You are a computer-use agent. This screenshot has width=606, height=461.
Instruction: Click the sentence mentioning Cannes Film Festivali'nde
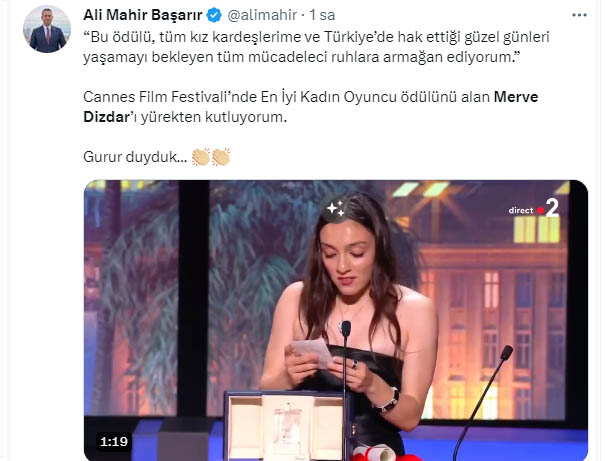pos(310,107)
